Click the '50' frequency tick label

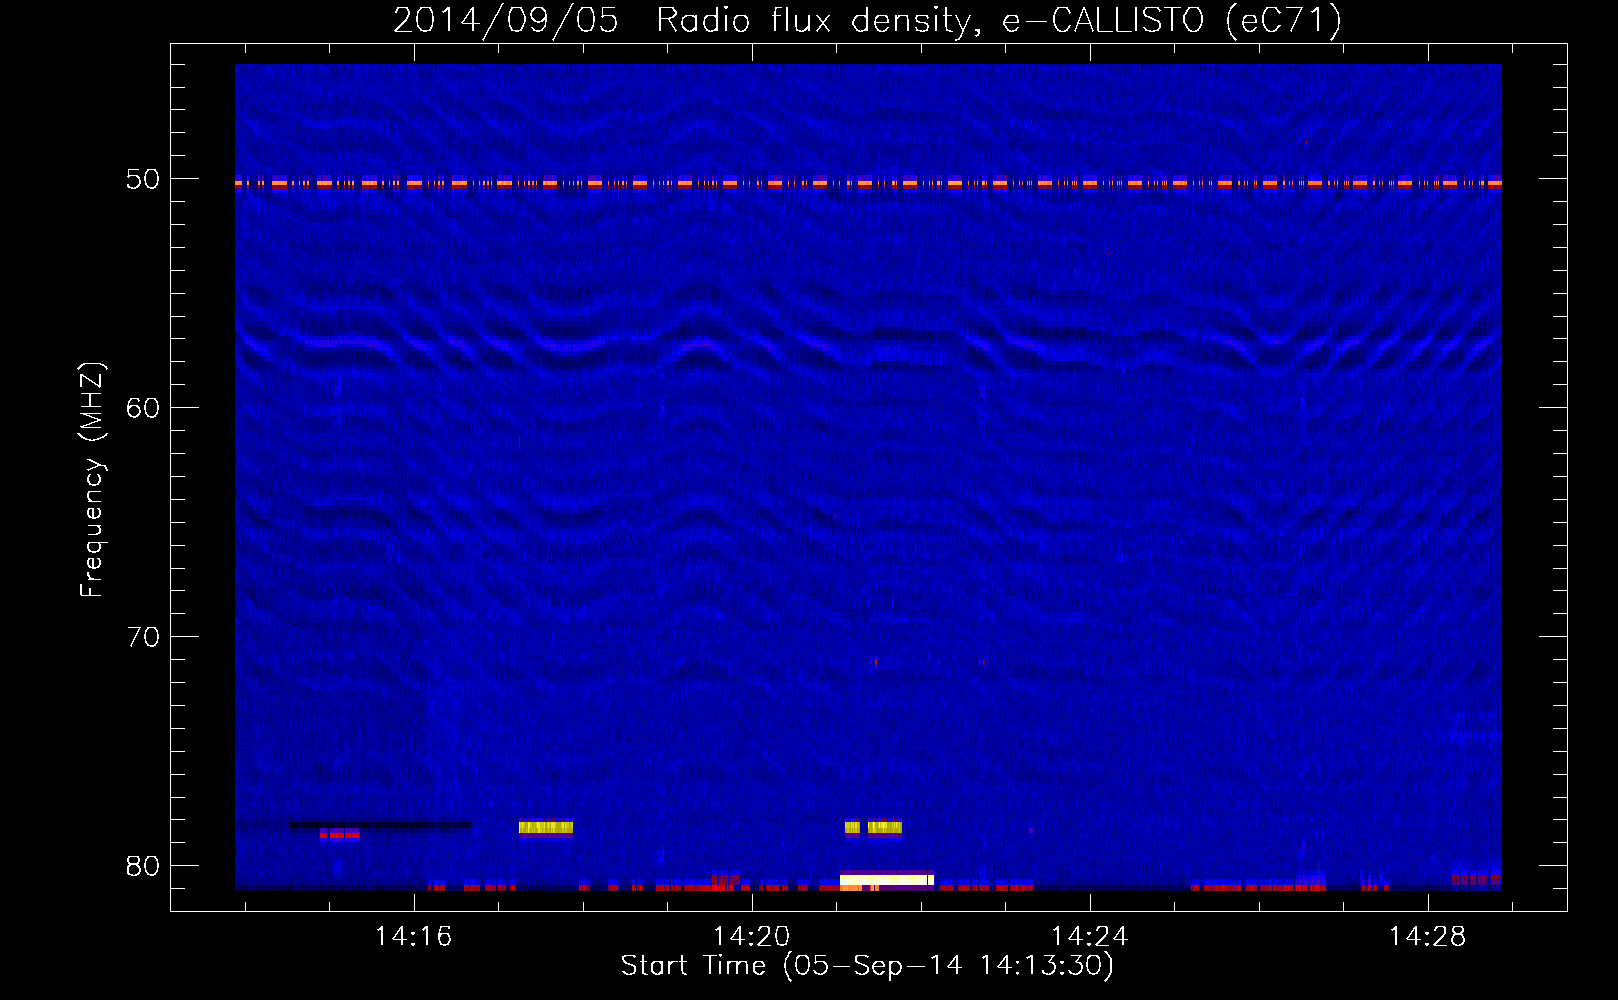coord(142,179)
